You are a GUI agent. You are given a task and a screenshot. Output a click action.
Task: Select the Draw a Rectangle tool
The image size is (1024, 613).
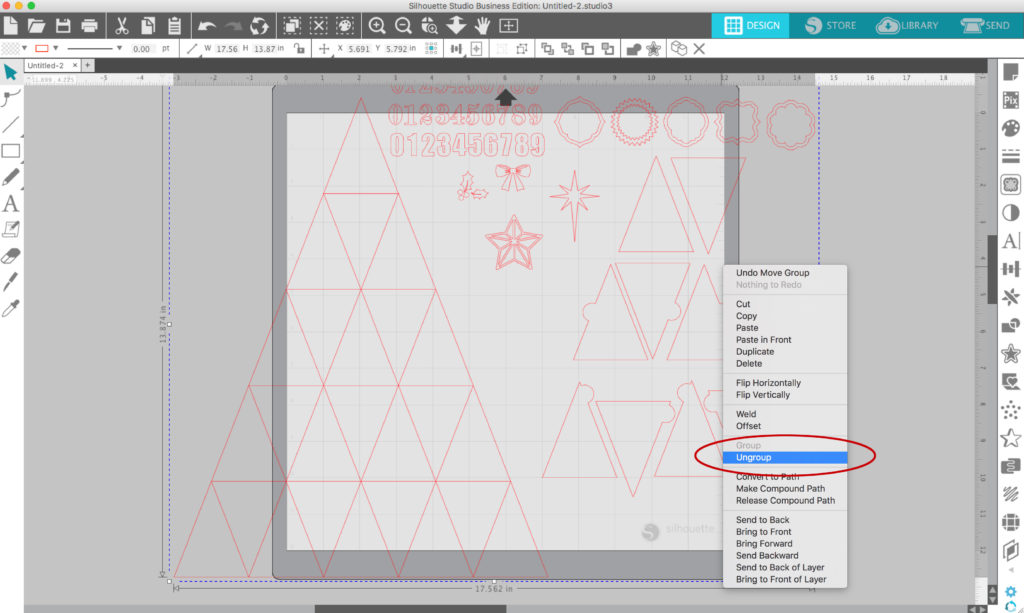[11, 151]
